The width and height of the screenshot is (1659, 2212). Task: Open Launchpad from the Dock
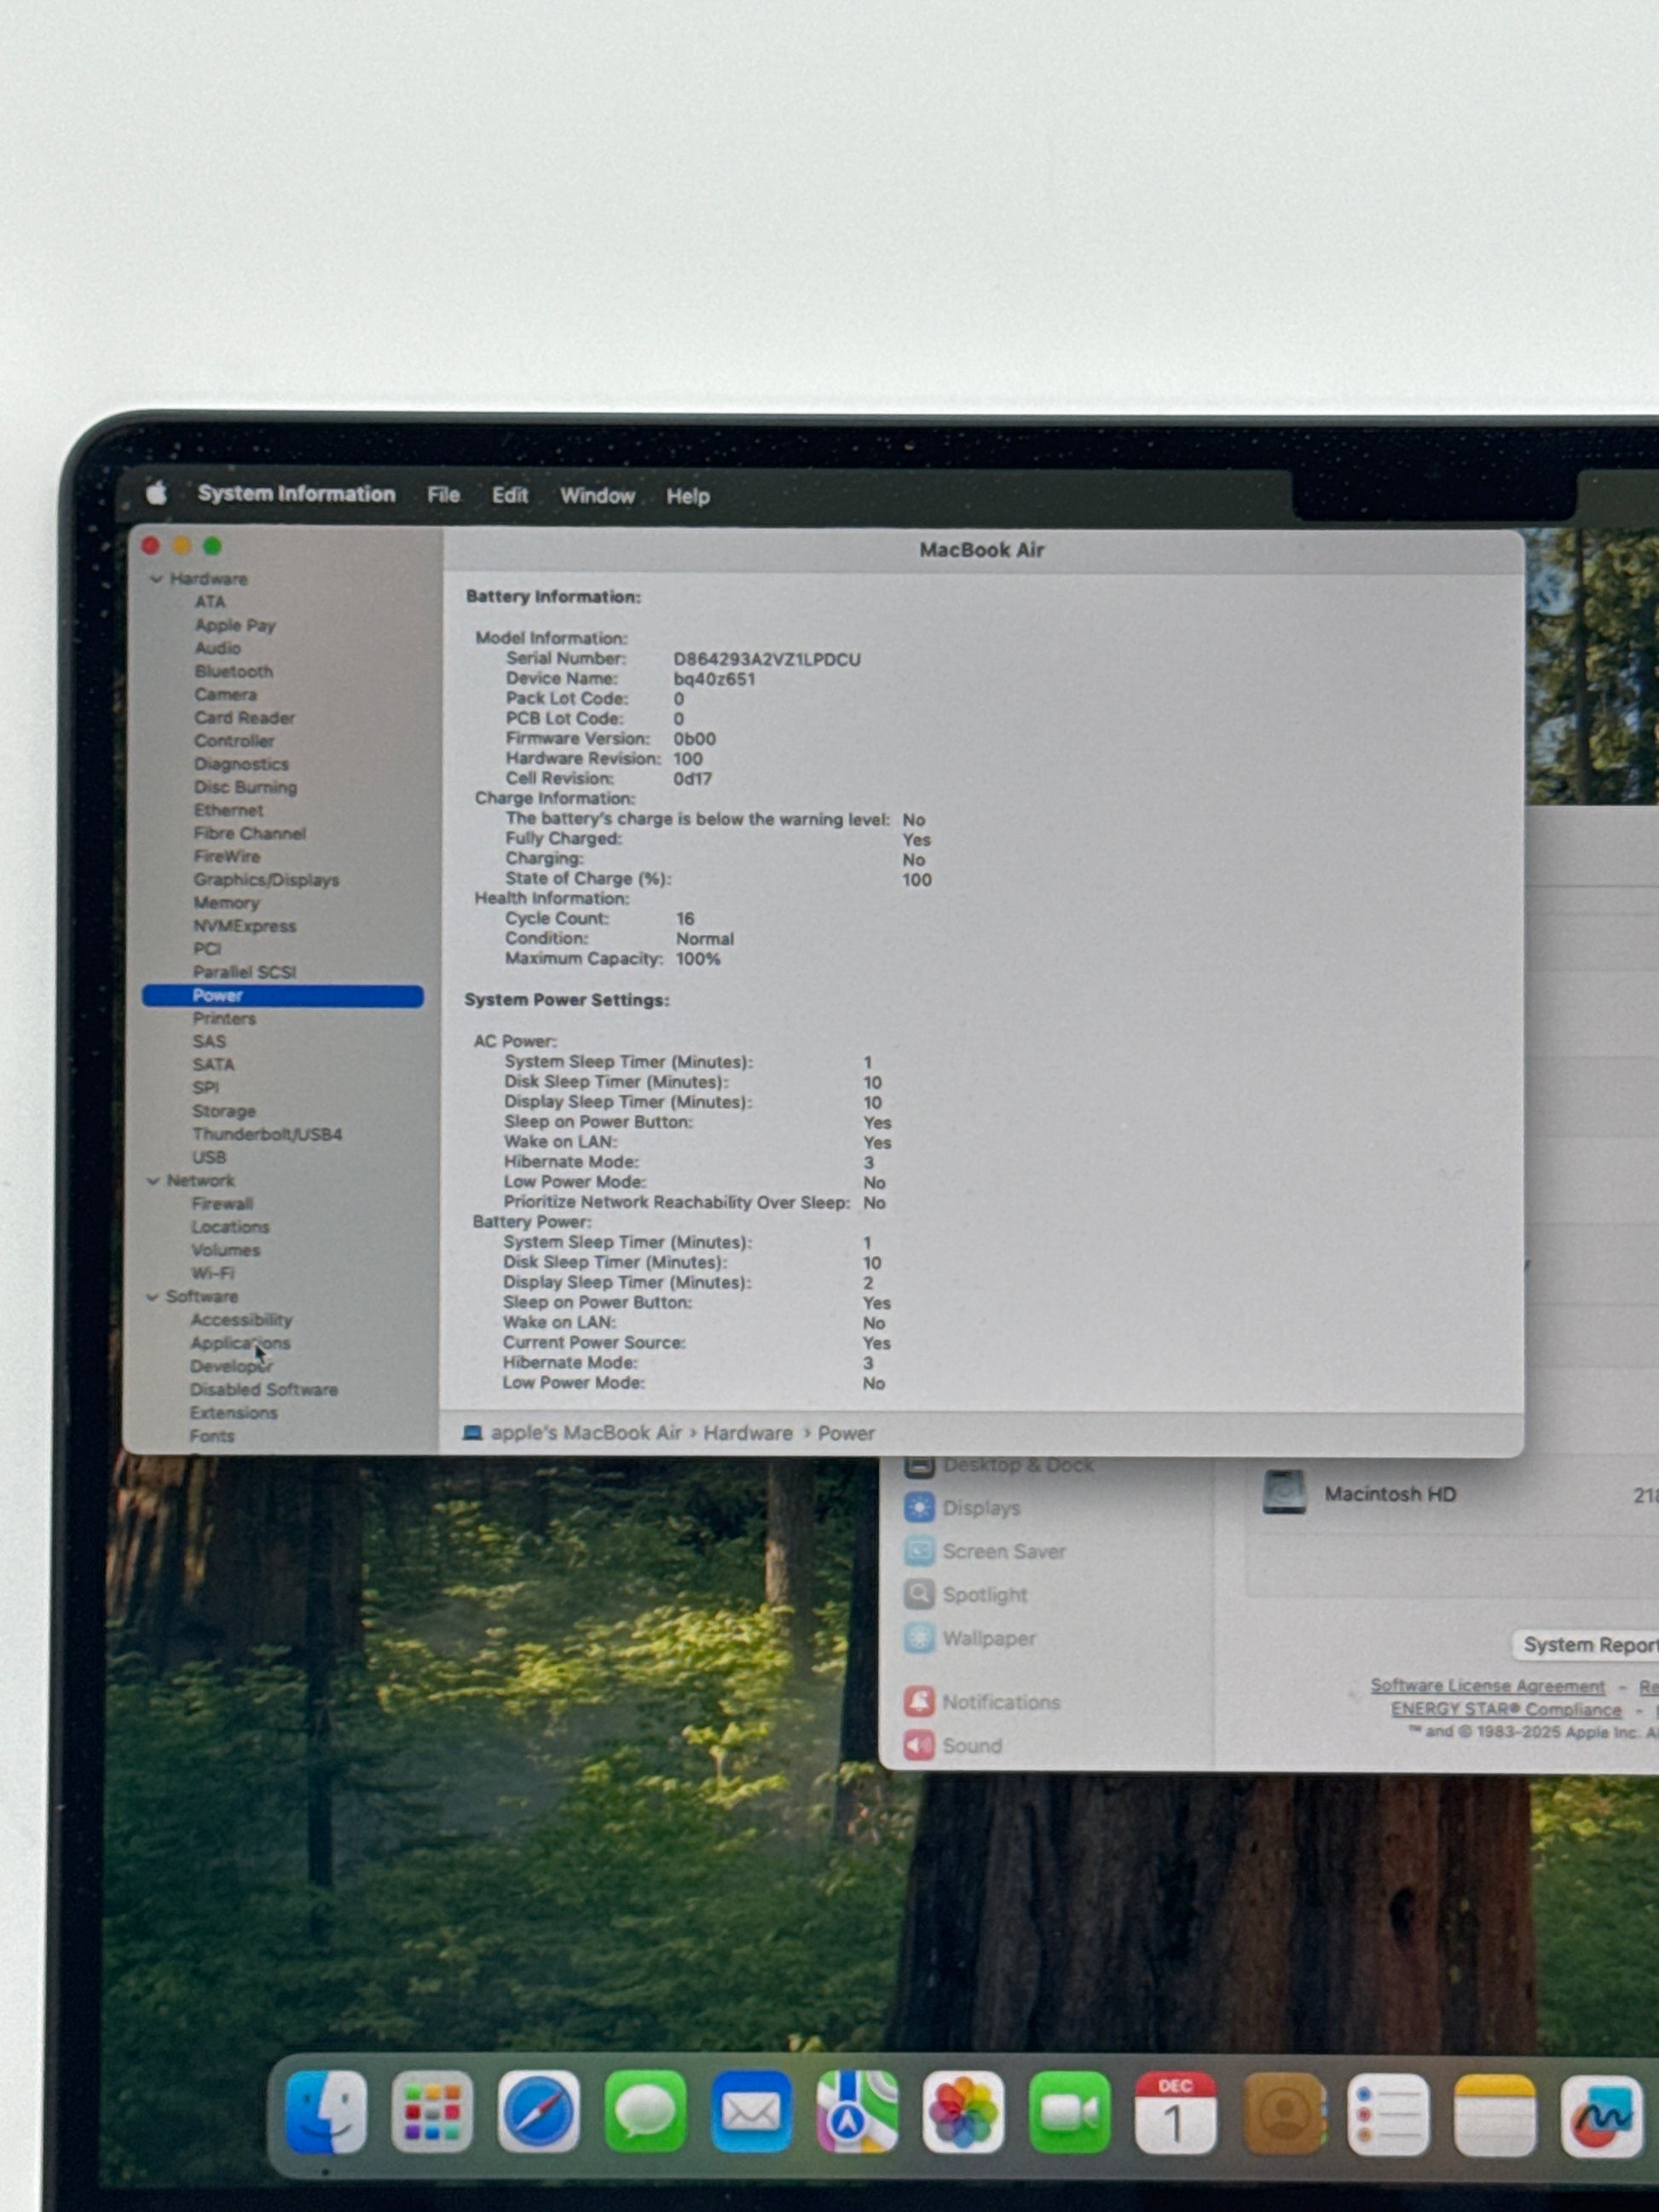[x=432, y=2112]
